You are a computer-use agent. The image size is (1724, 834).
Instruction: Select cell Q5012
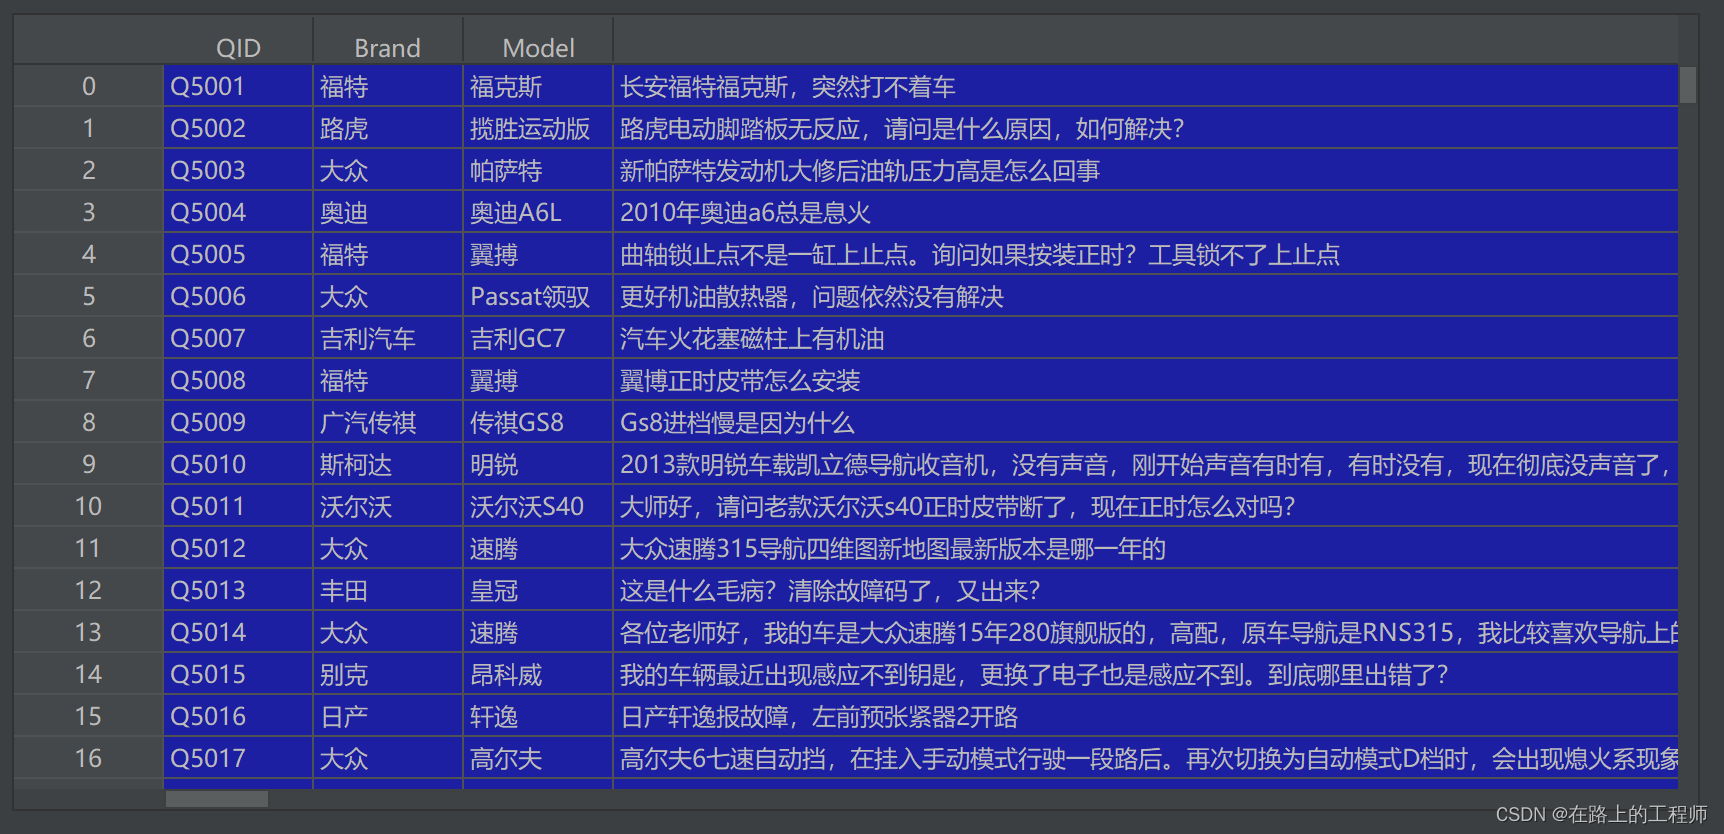238,549
